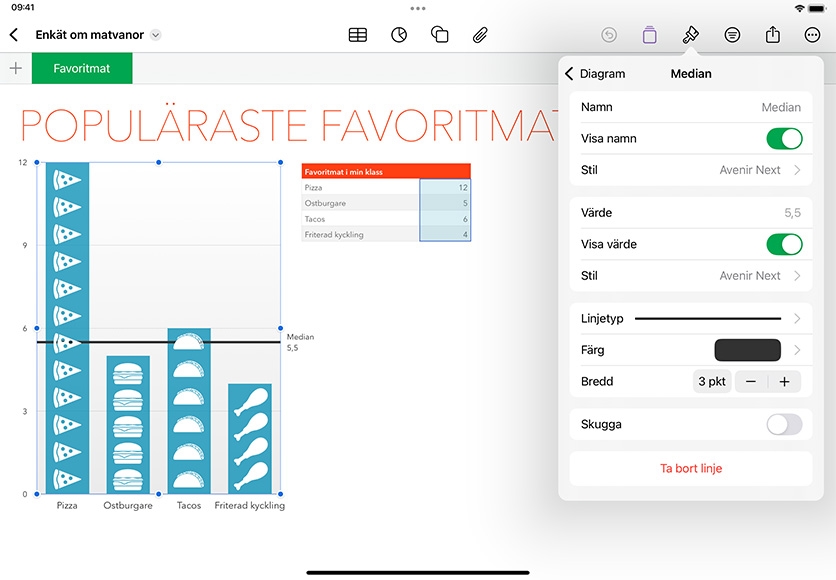
Task: Select the Friterad kyckling drumstick bar
Action: tap(250, 438)
